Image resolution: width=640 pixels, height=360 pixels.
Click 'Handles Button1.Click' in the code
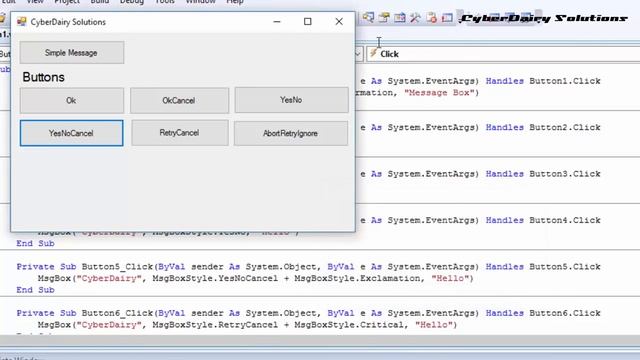pyautogui.click(x=543, y=81)
